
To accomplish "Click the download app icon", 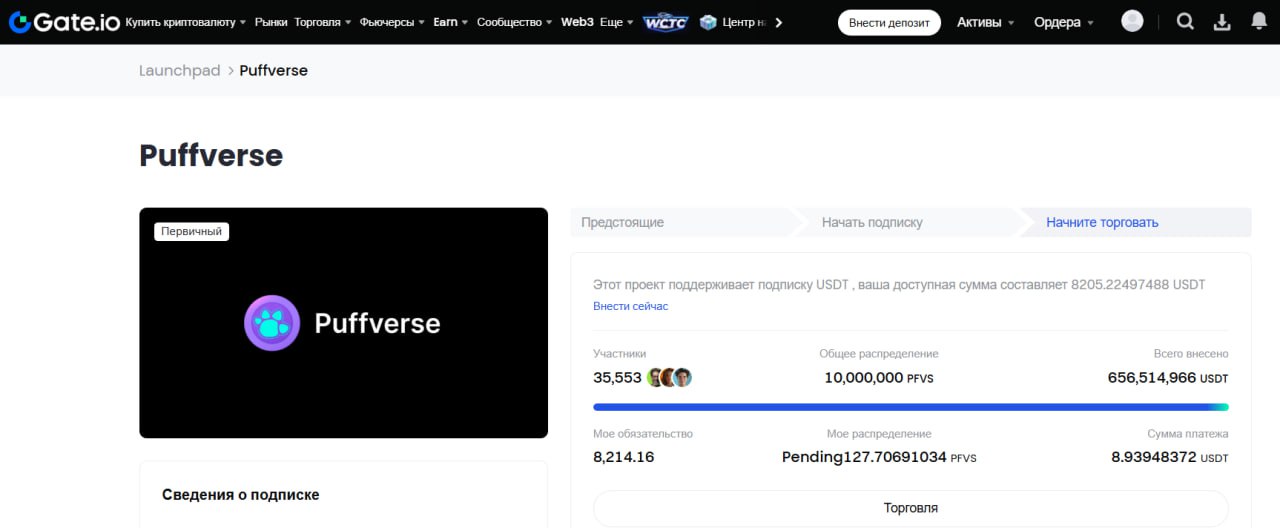I will 1222,22.
